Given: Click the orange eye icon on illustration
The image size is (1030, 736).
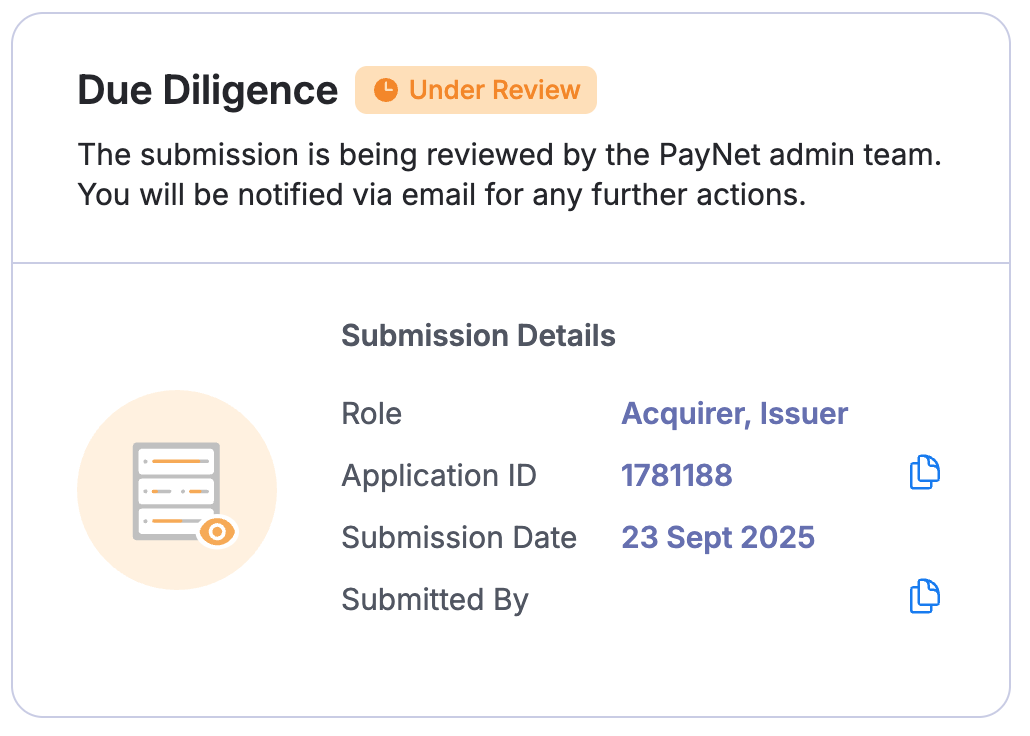Looking at the screenshot, I should pyautogui.click(x=217, y=531).
